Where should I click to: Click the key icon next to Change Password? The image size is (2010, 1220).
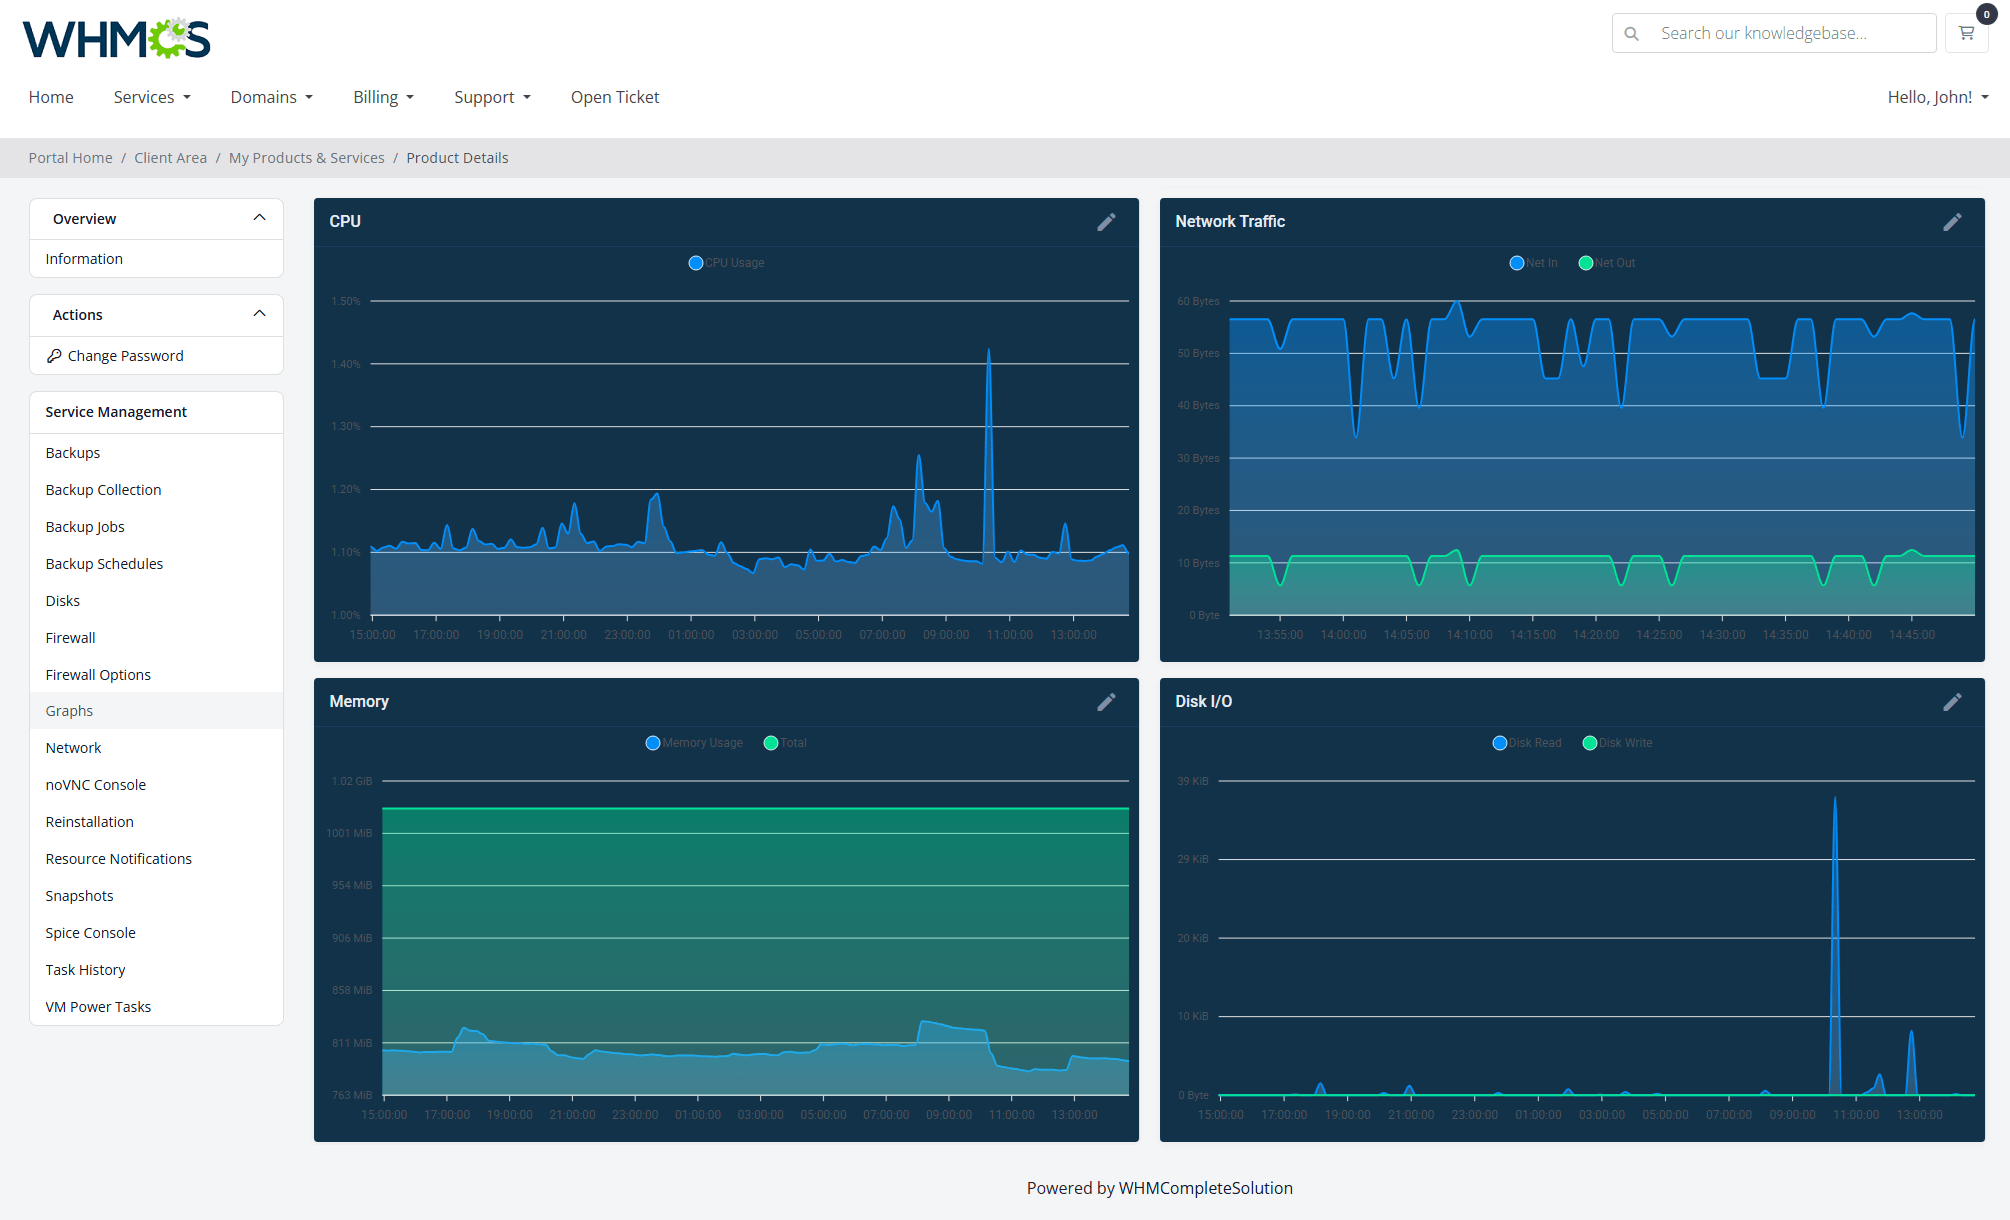[x=54, y=355]
